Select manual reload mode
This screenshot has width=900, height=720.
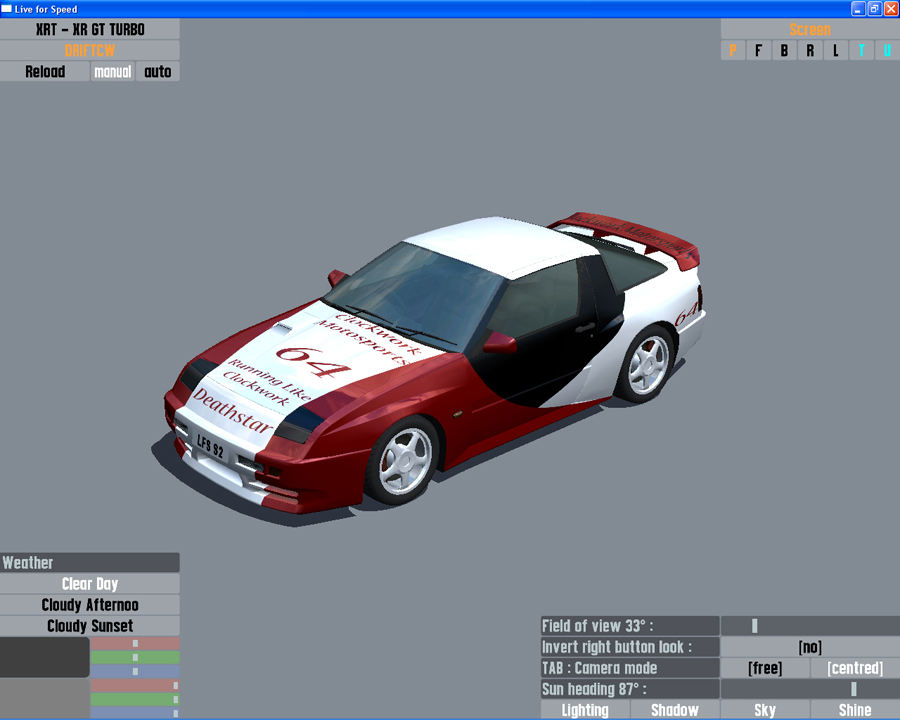(112, 71)
